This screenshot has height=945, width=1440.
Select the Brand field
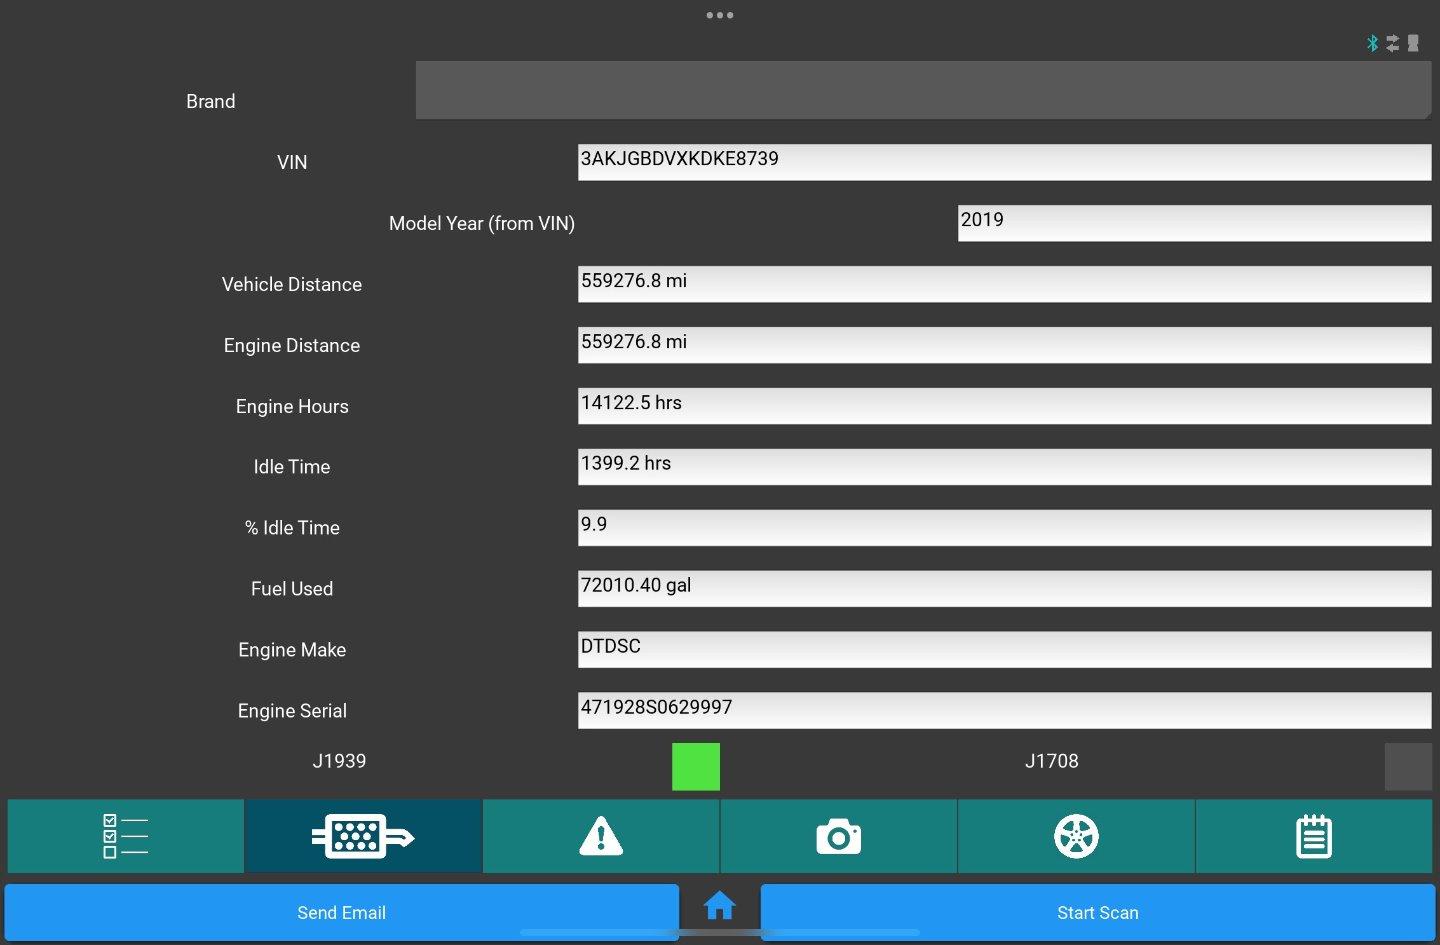tap(923, 90)
